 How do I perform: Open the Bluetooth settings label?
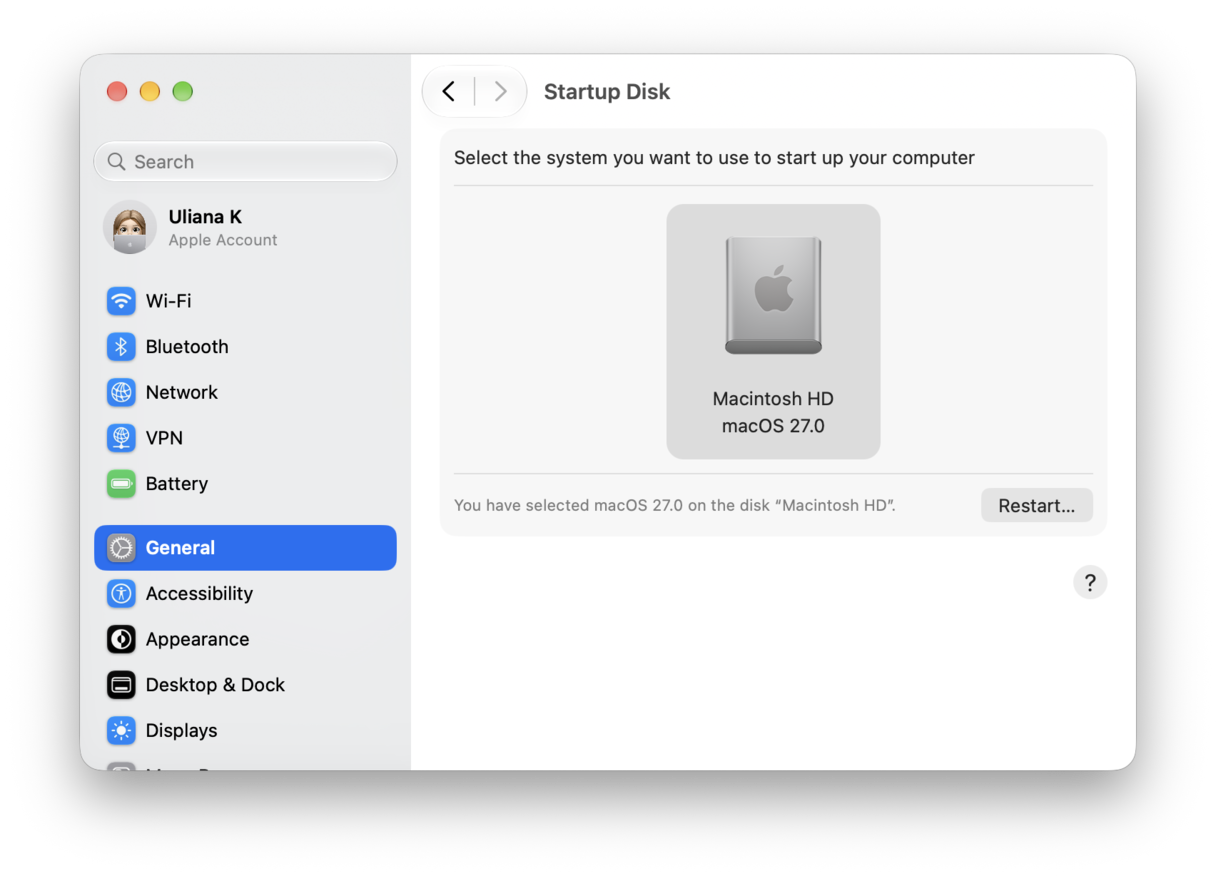[187, 347]
